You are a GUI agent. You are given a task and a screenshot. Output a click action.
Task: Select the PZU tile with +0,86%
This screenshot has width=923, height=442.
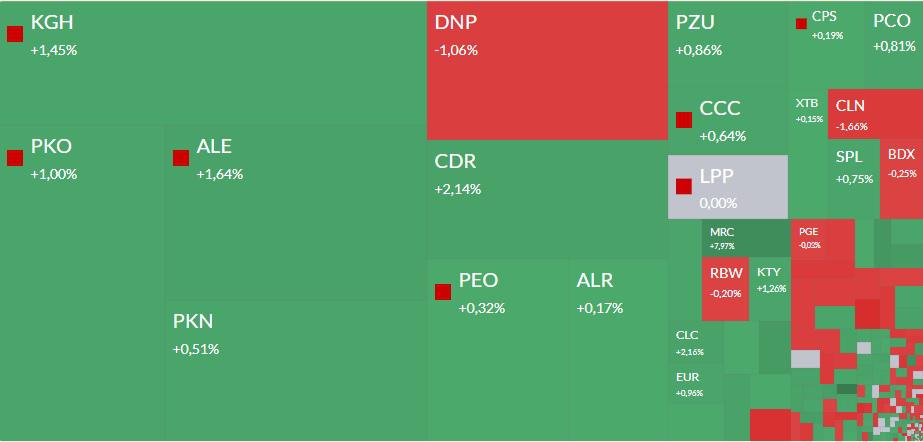(x=728, y=50)
